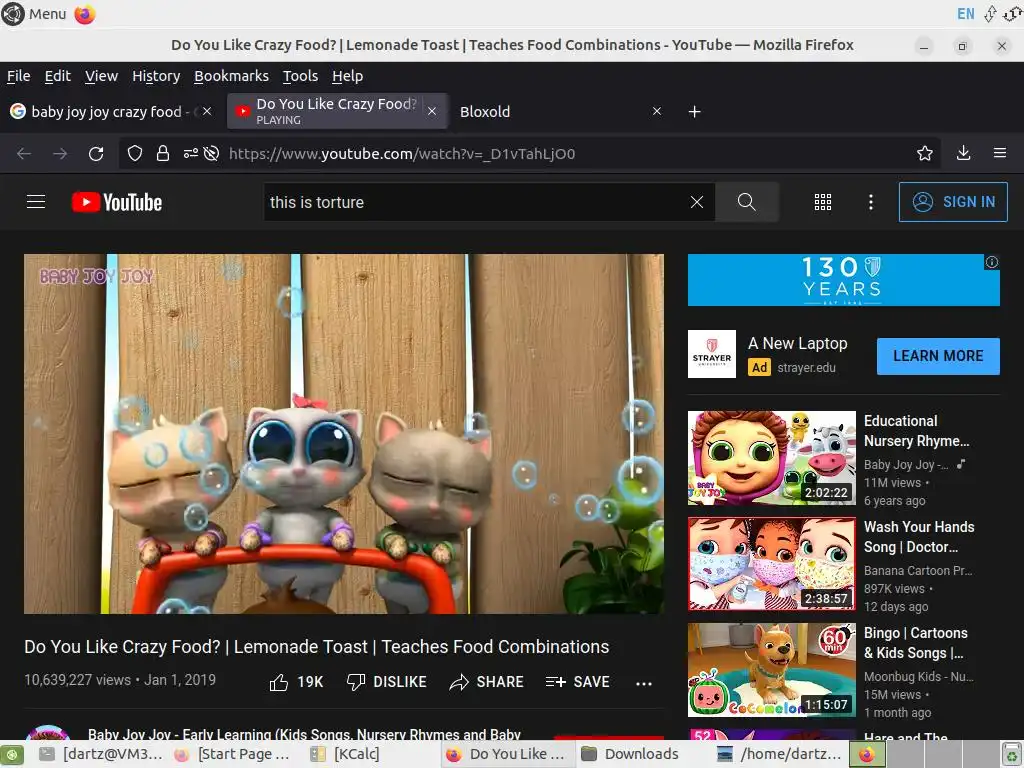Open Start Page taskbar item
1024x768 pixels.
[x=233, y=754]
